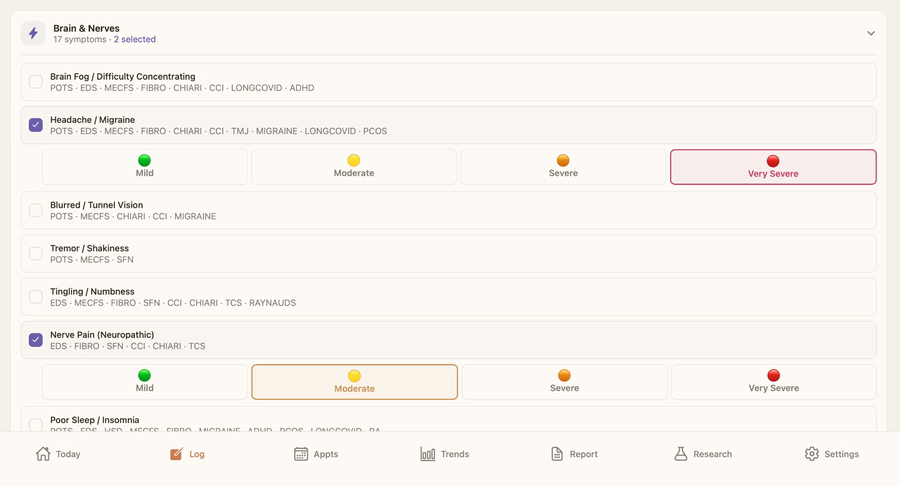Select the Log pencil icon
This screenshot has height=486, width=900.
pyautogui.click(x=176, y=454)
